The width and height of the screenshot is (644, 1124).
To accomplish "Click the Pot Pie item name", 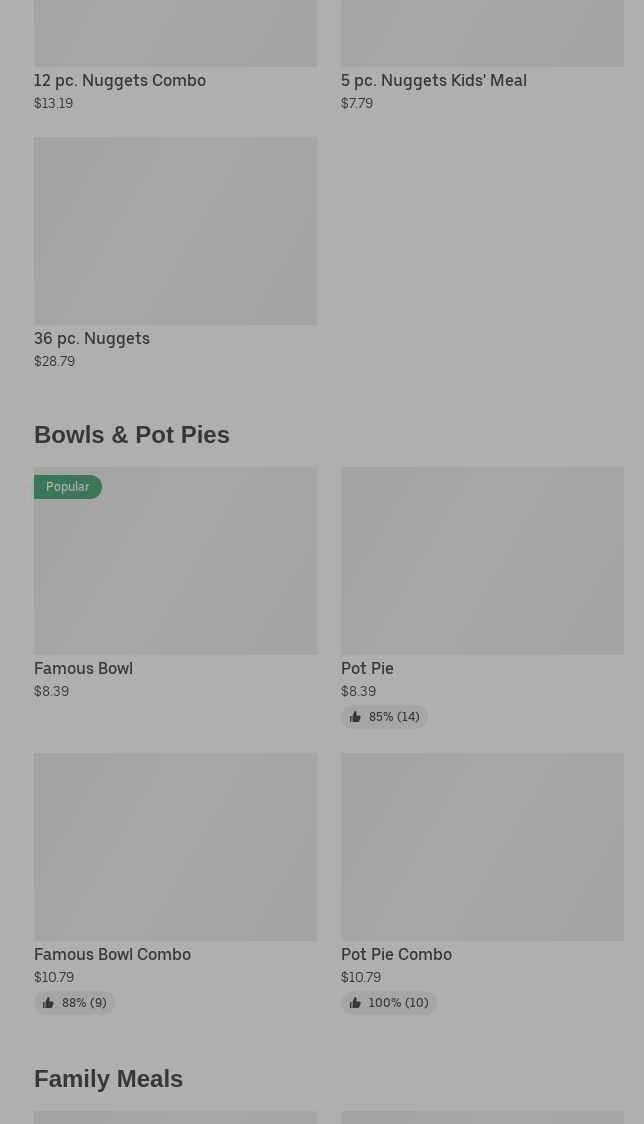I will (367, 668).
